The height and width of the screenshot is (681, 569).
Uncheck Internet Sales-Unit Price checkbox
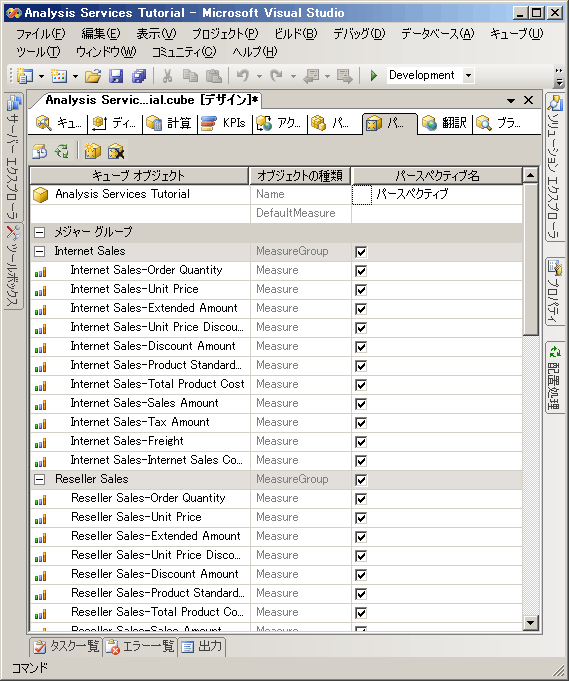point(361,290)
